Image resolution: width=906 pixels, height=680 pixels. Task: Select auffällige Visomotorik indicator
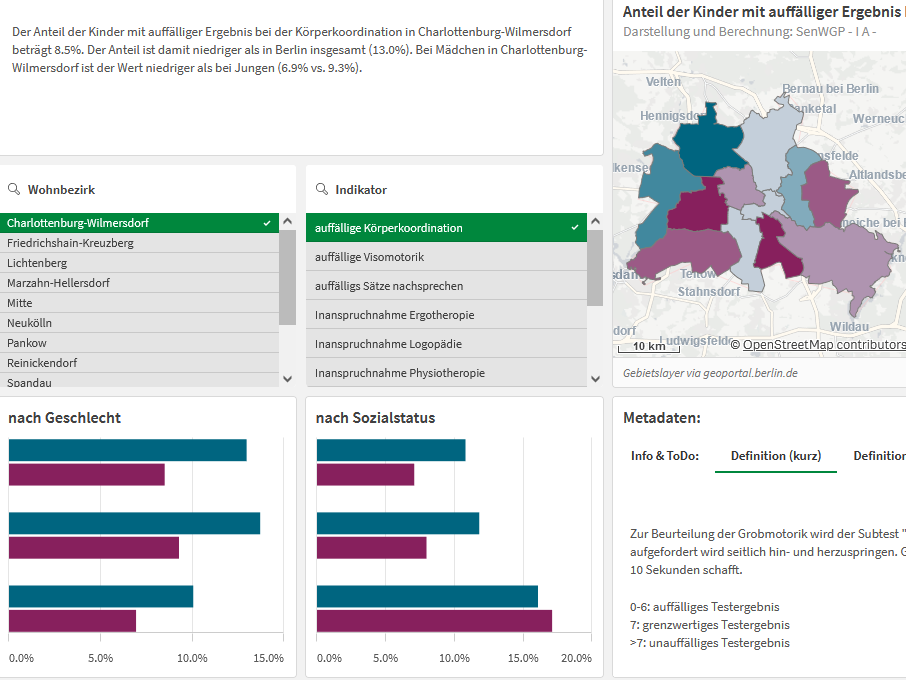pos(446,257)
